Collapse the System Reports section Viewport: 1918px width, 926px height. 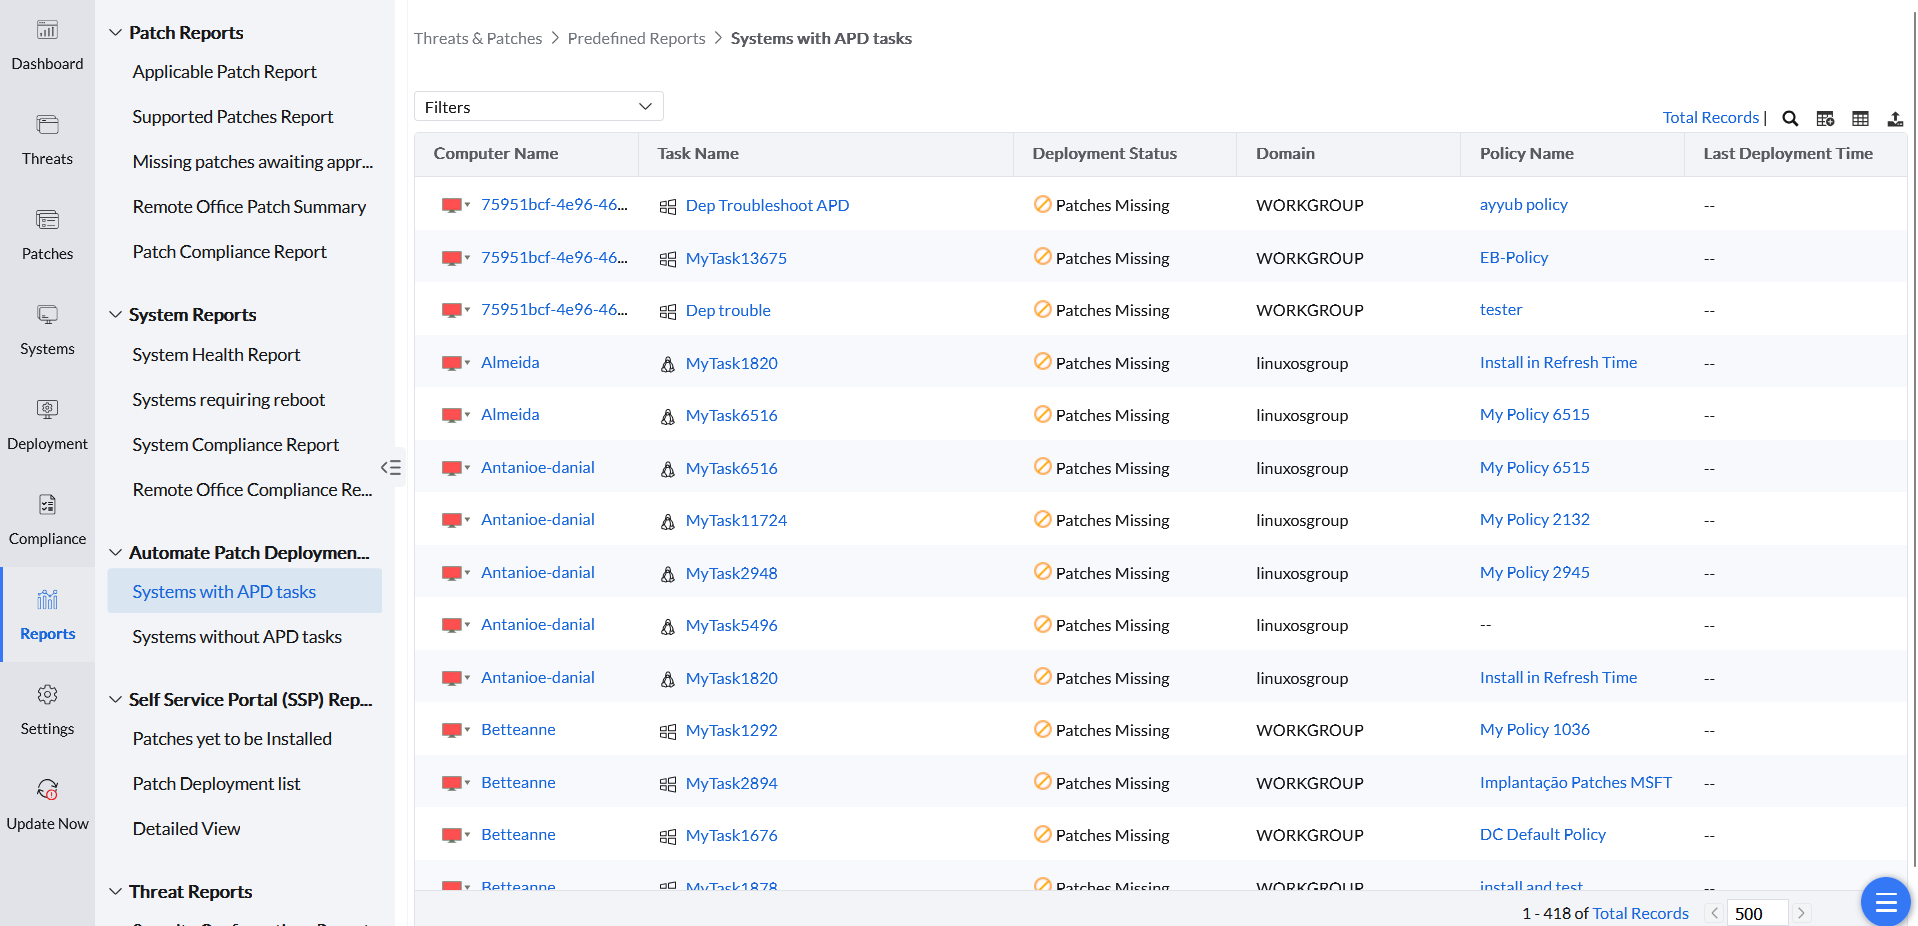[116, 315]
